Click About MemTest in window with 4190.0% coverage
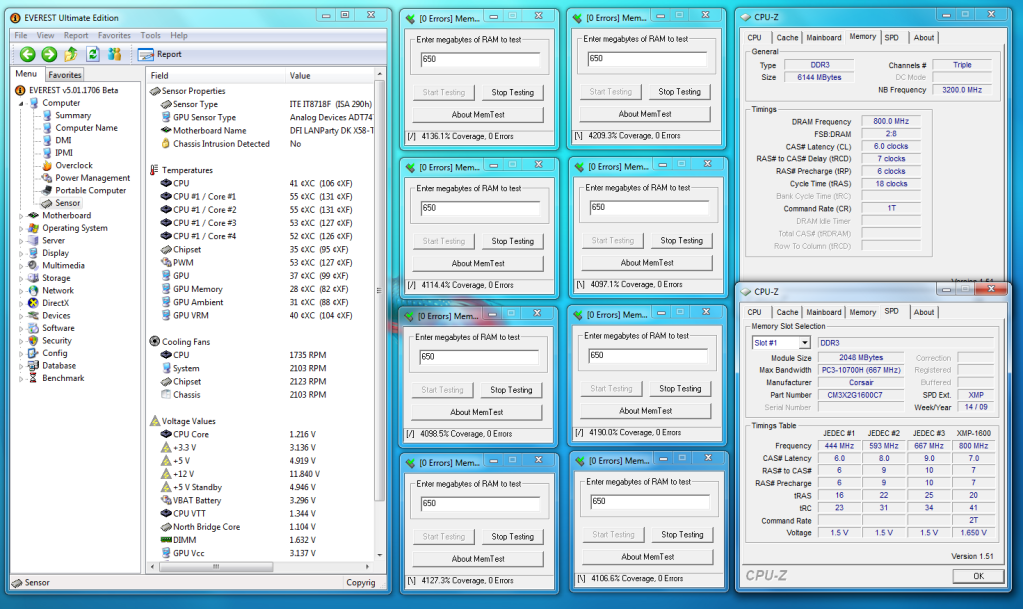1023x609 pixels. (x=645, y=411)
